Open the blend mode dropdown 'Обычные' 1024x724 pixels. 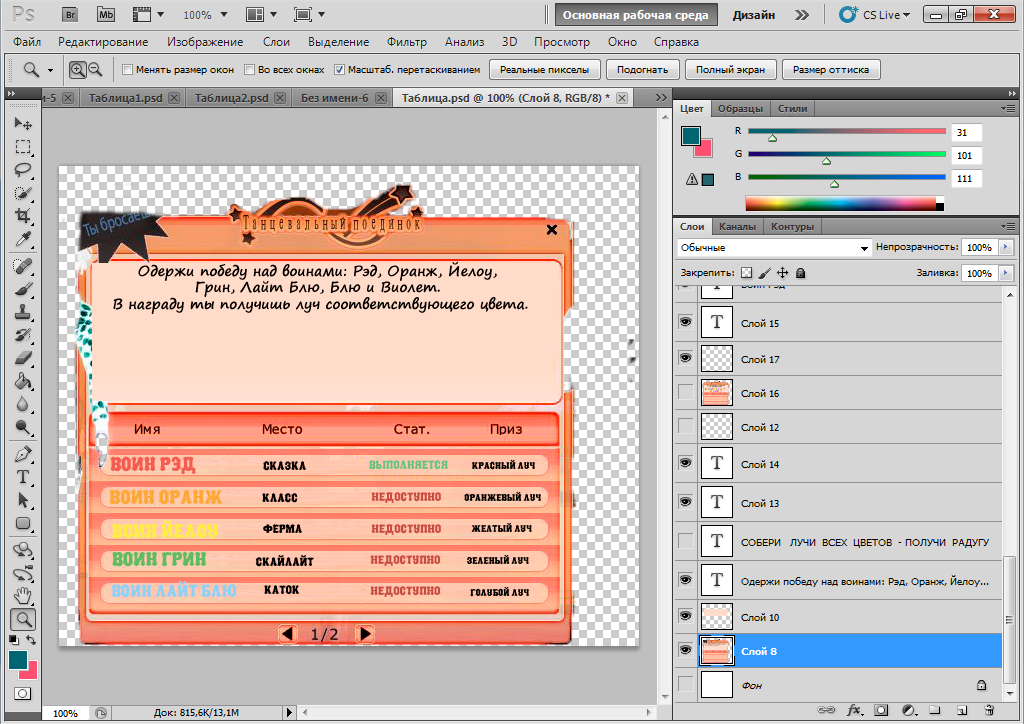click(x=774, y=247)
